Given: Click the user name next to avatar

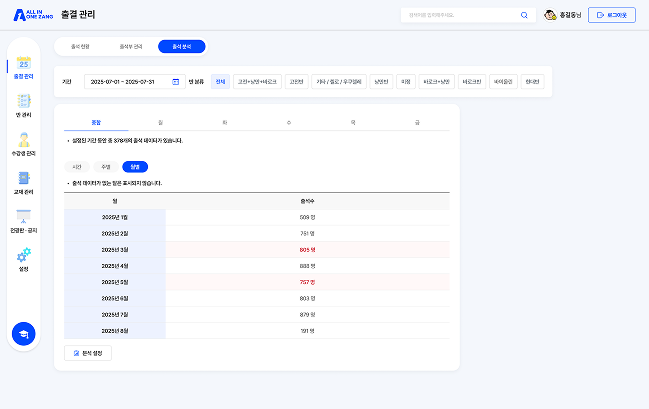Looking at the screenshot, I should (x=570, y=15).
